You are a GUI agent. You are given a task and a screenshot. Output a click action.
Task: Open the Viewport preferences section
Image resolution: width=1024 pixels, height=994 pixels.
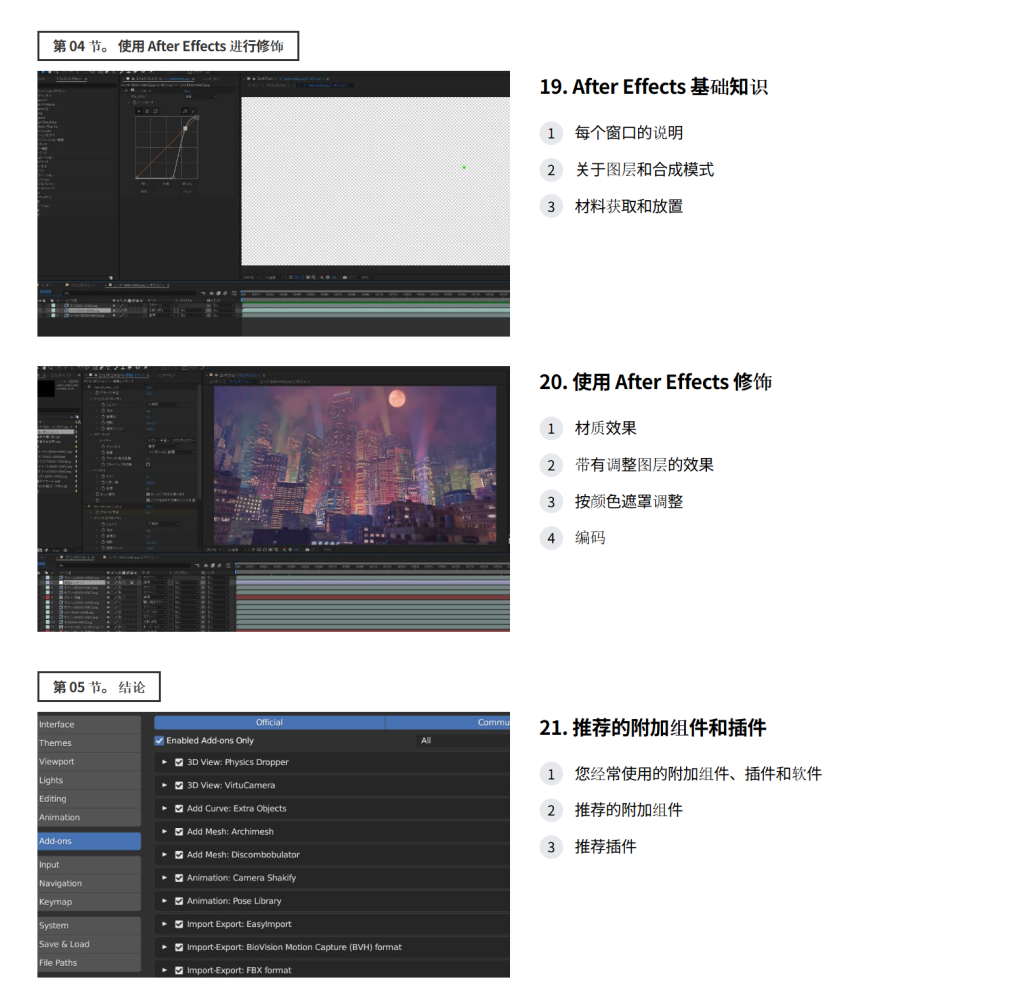click(x=89, y=762)
